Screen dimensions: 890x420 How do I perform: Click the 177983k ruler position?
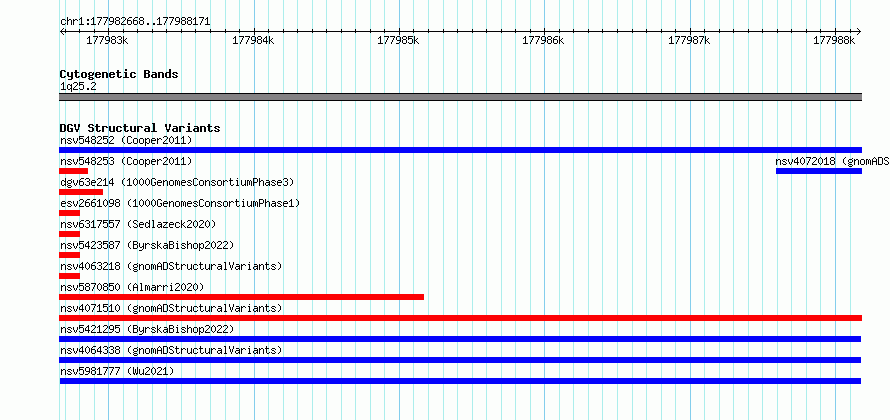[107, 40]
